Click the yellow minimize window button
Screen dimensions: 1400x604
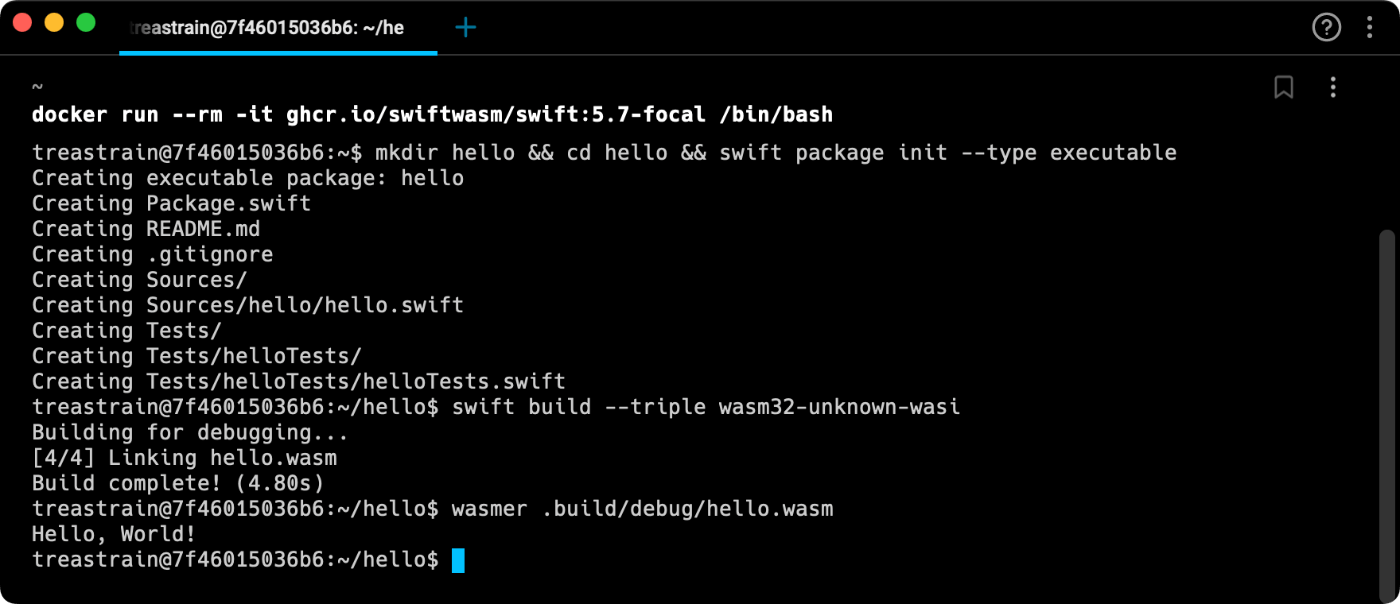click(54, 22)
